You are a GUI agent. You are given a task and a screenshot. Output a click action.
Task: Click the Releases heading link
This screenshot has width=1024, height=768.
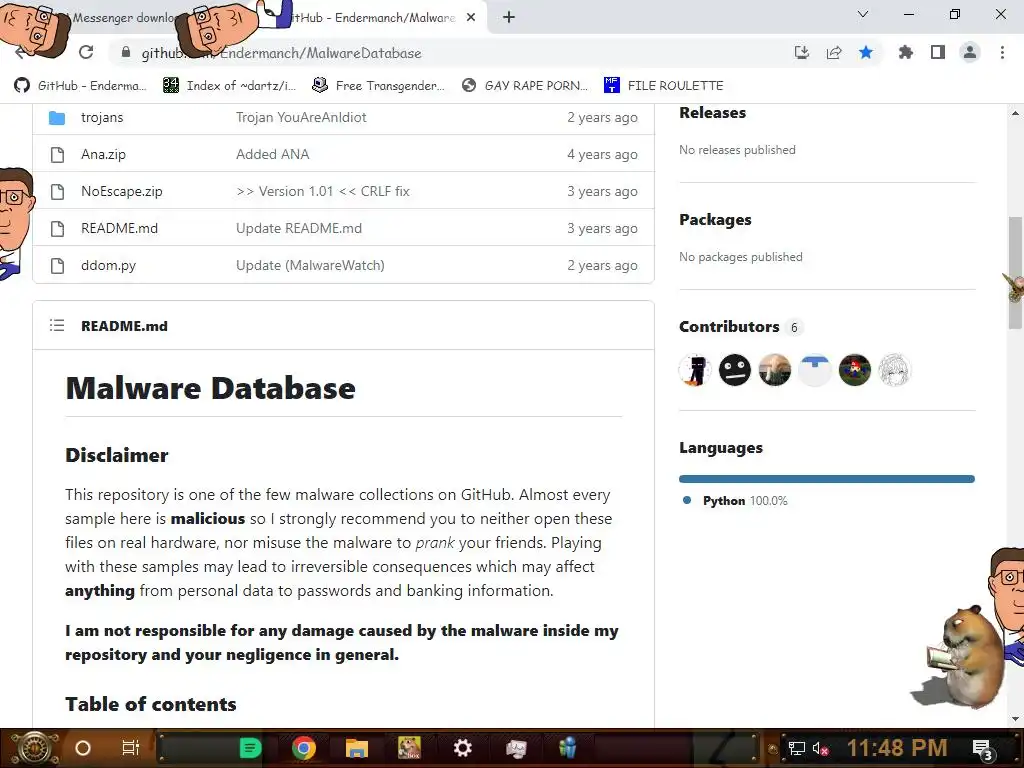(712, 113)
